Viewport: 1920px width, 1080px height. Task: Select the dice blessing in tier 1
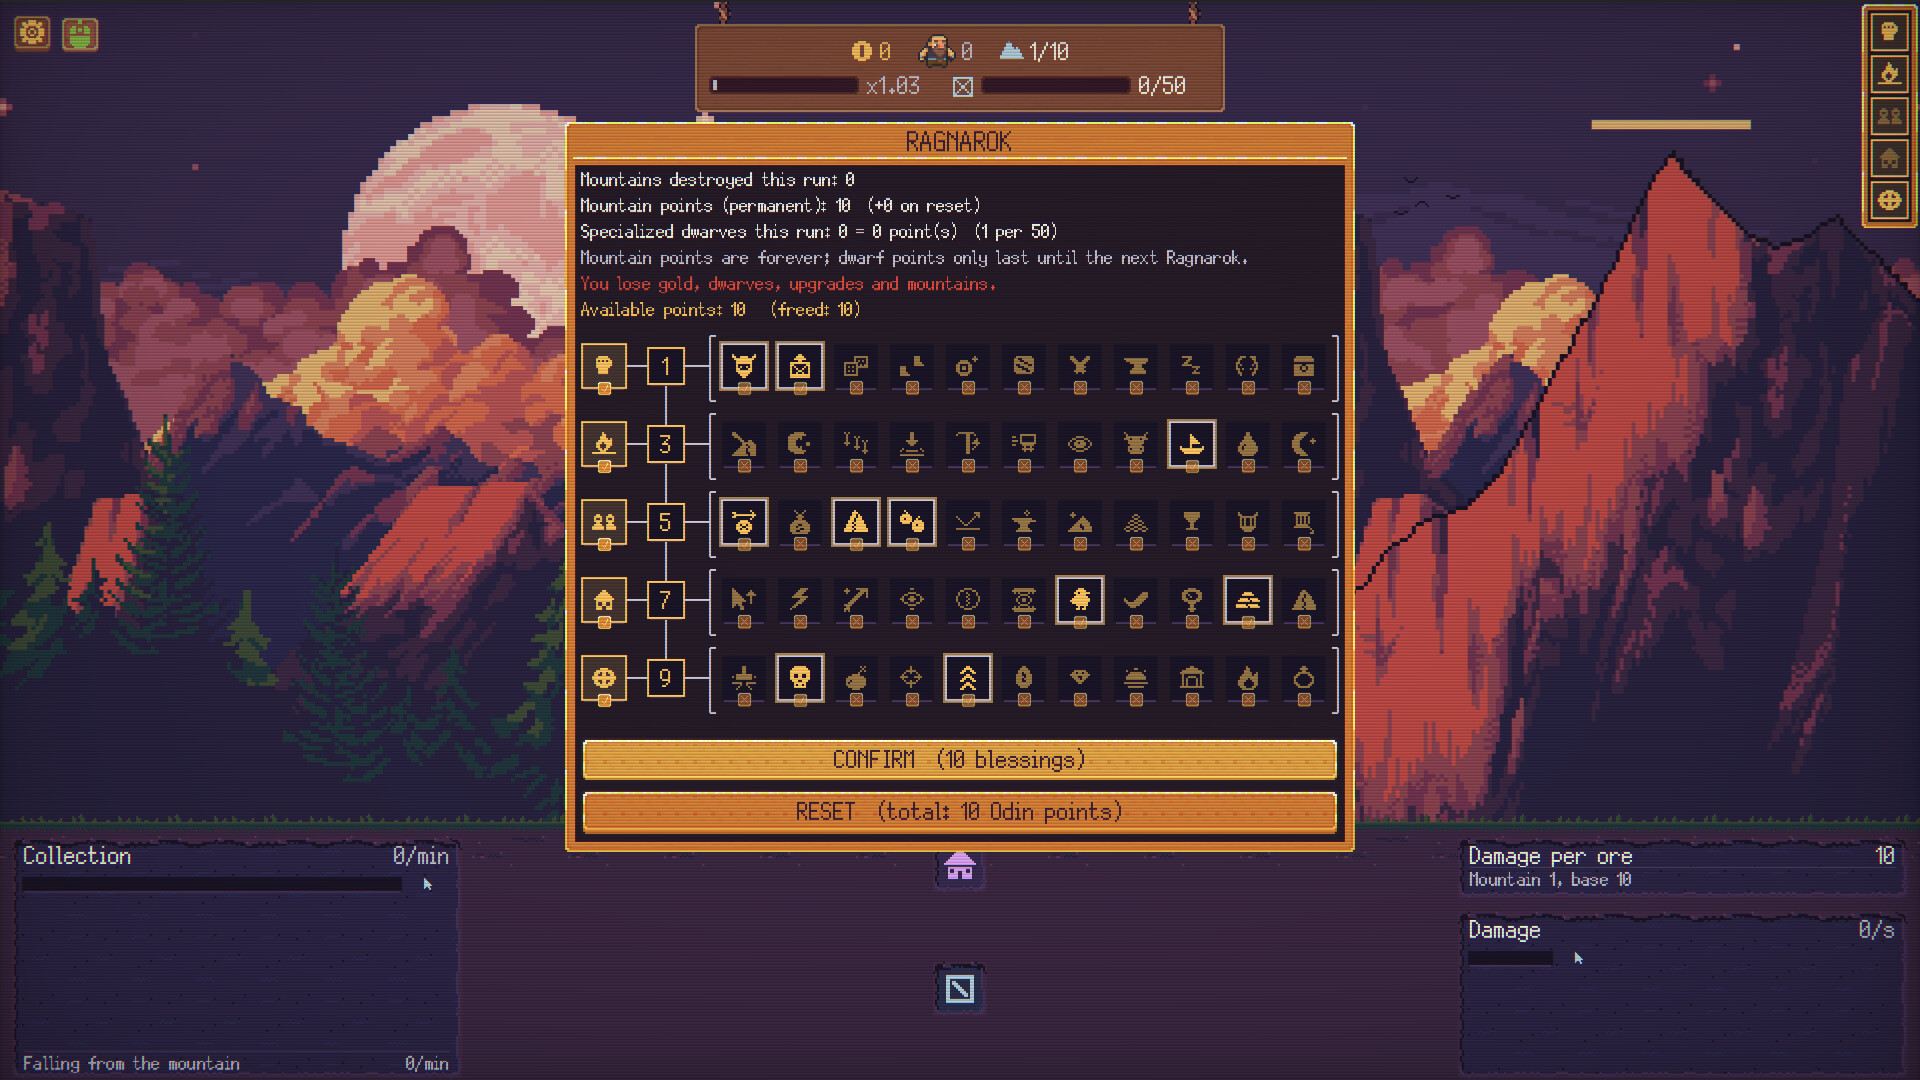point(856,366)
